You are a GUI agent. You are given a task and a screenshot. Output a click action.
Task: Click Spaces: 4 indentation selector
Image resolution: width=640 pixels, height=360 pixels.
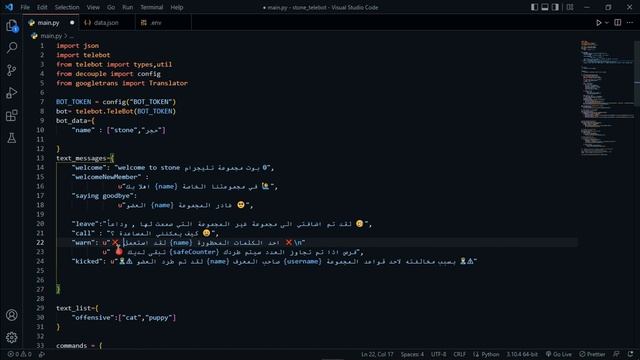click(412, 354)
